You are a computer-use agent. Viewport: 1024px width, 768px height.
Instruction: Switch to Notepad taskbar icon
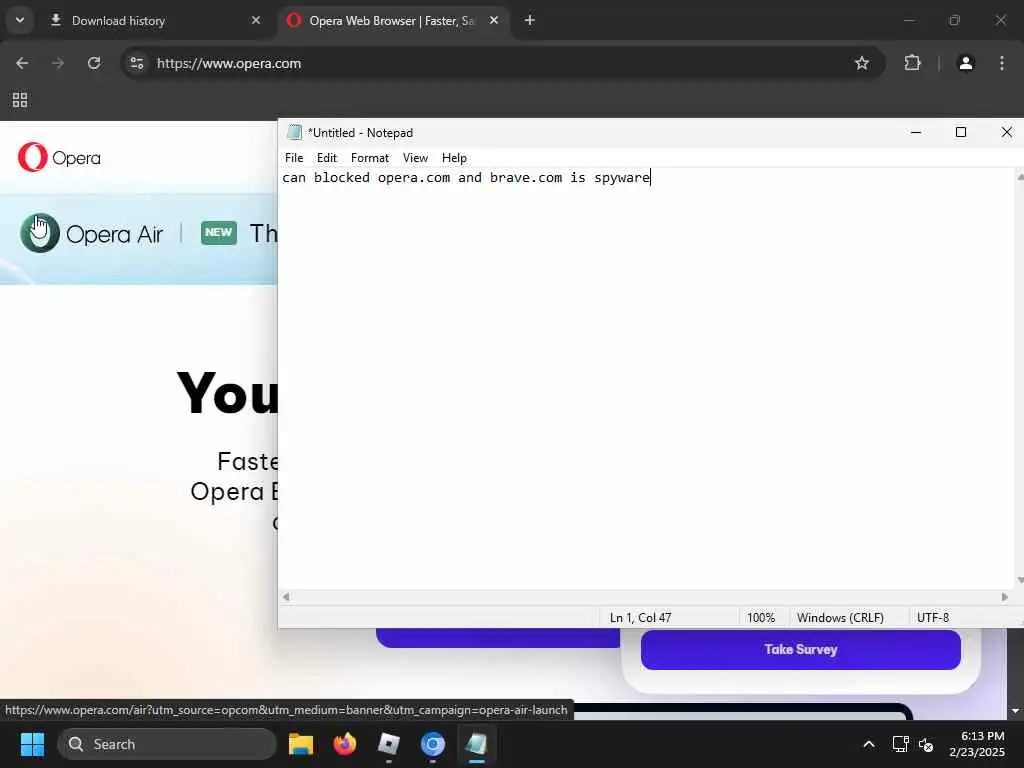tap(477, 744)
